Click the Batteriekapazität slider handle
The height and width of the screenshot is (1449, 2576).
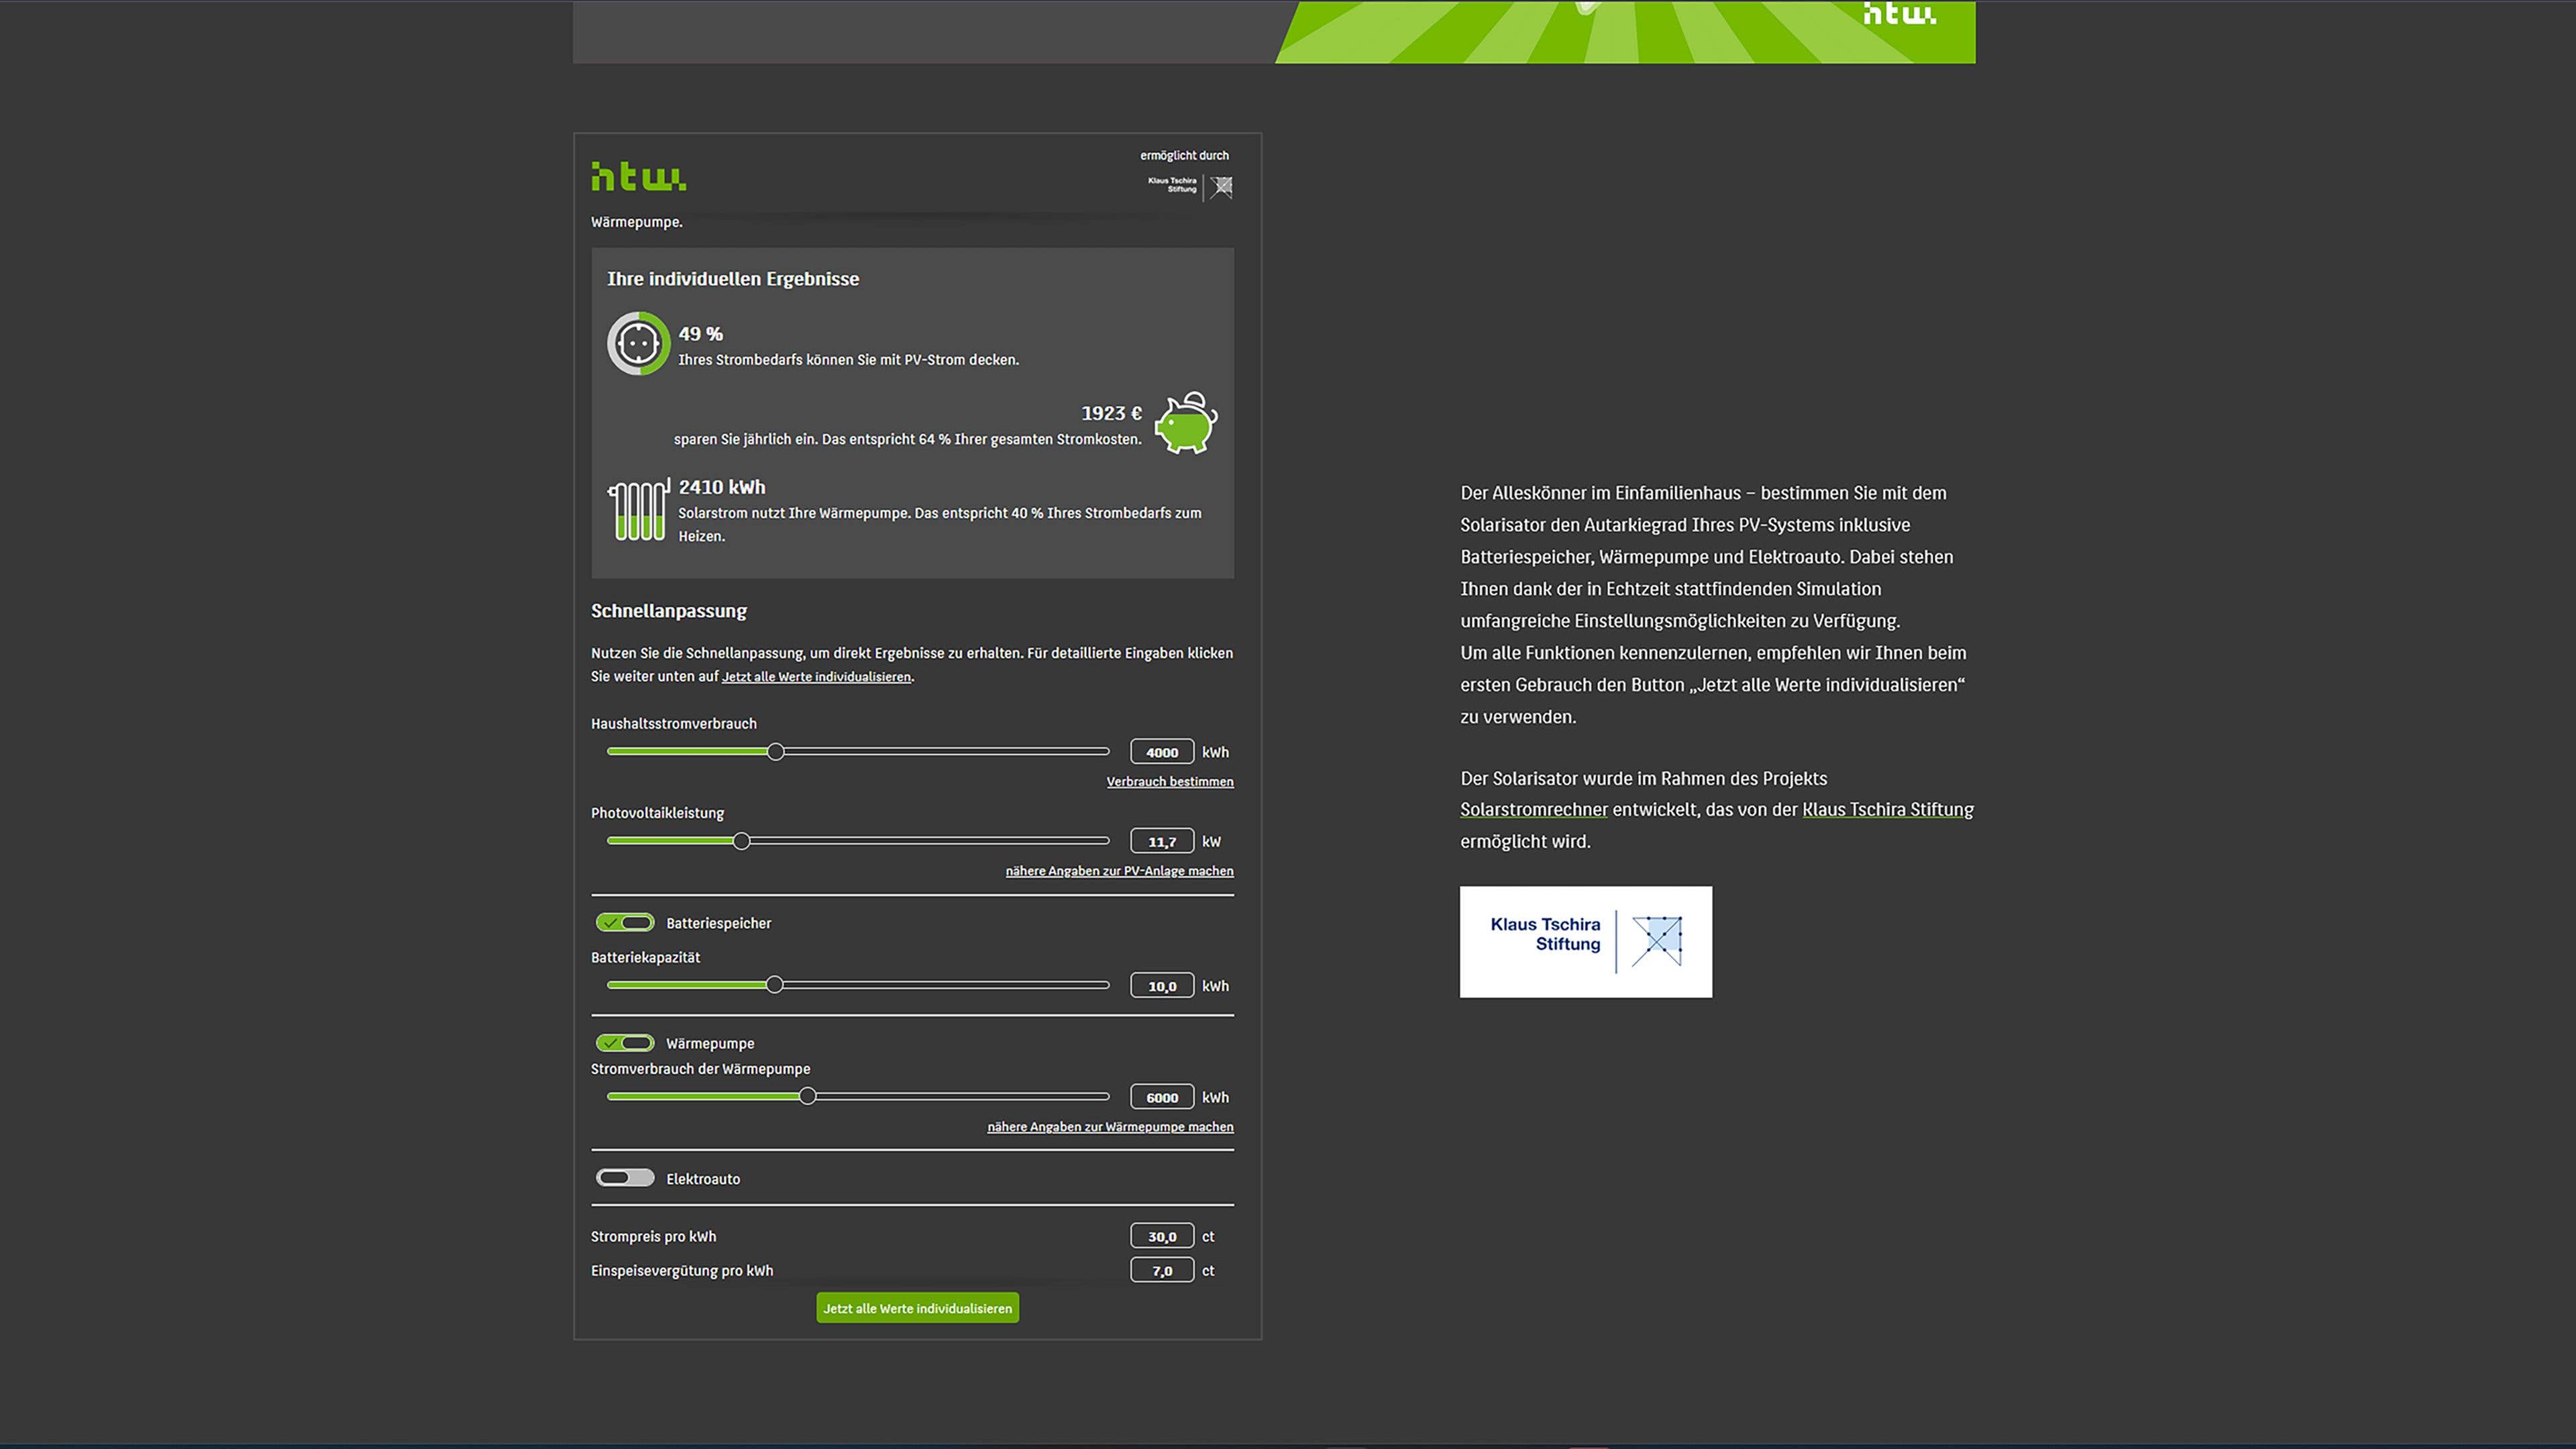pyautogui.click(x=774, y=985)
